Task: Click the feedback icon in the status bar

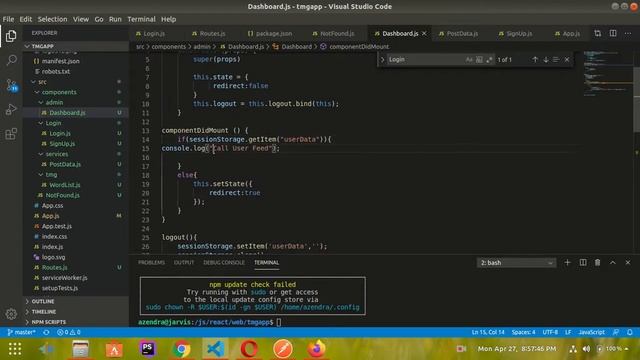Action: [x=616, y=332]
